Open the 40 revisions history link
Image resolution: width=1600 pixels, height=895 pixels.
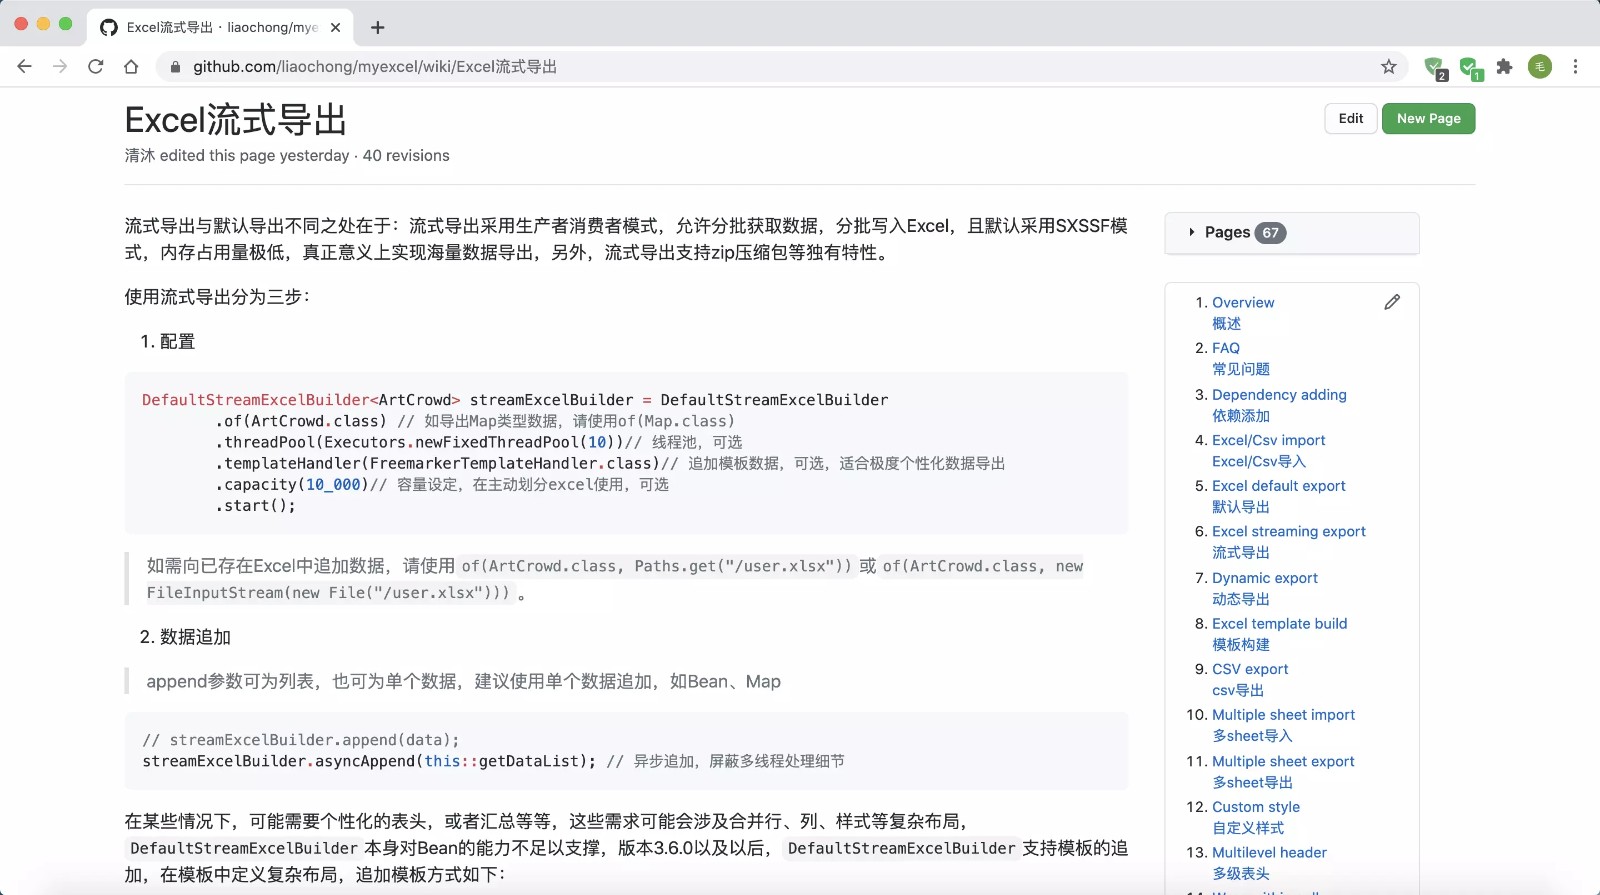click(406, 156)
